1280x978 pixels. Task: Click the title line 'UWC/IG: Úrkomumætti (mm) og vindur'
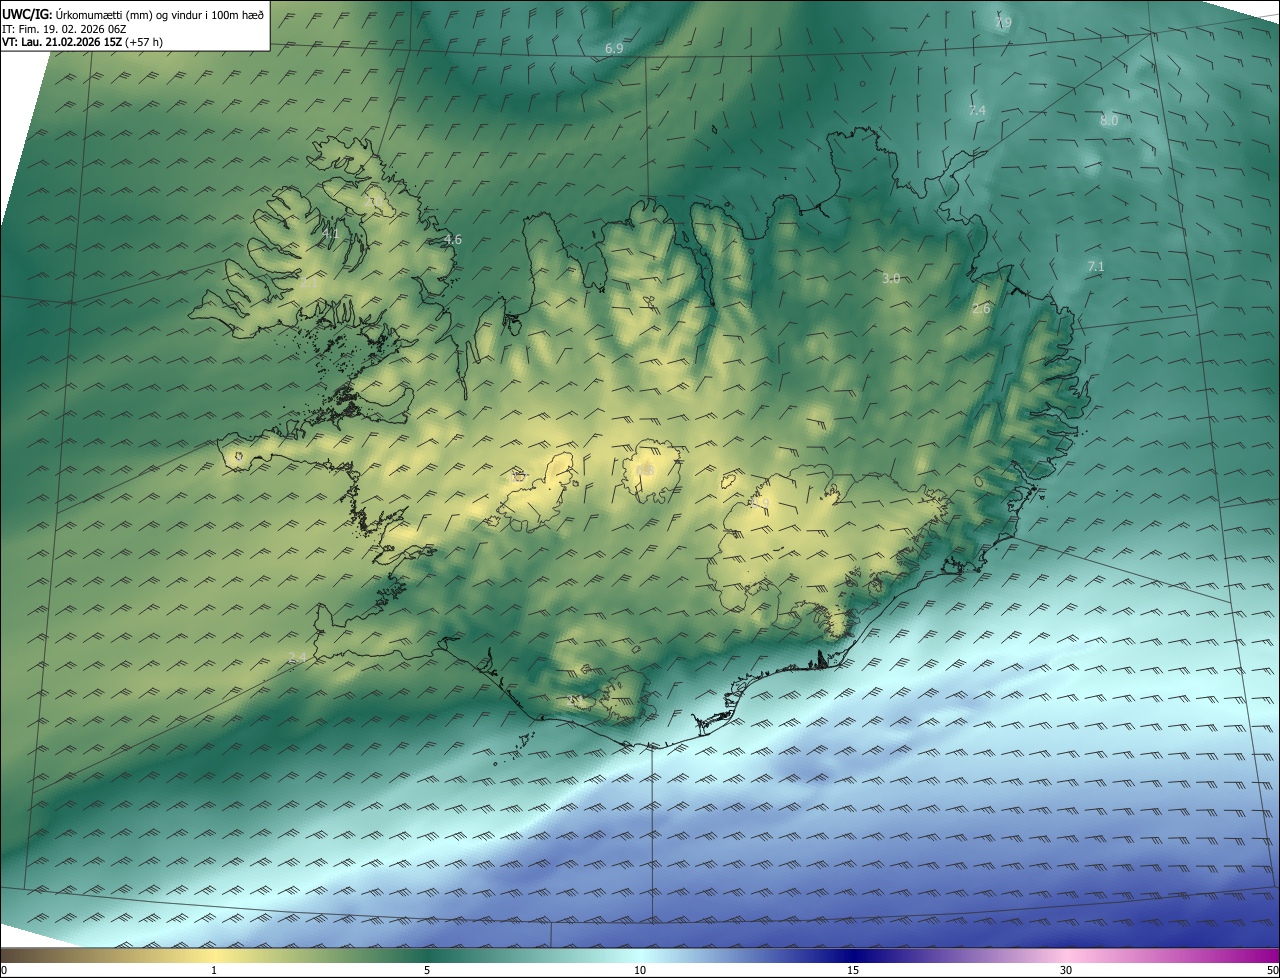(x=133, y=14)
